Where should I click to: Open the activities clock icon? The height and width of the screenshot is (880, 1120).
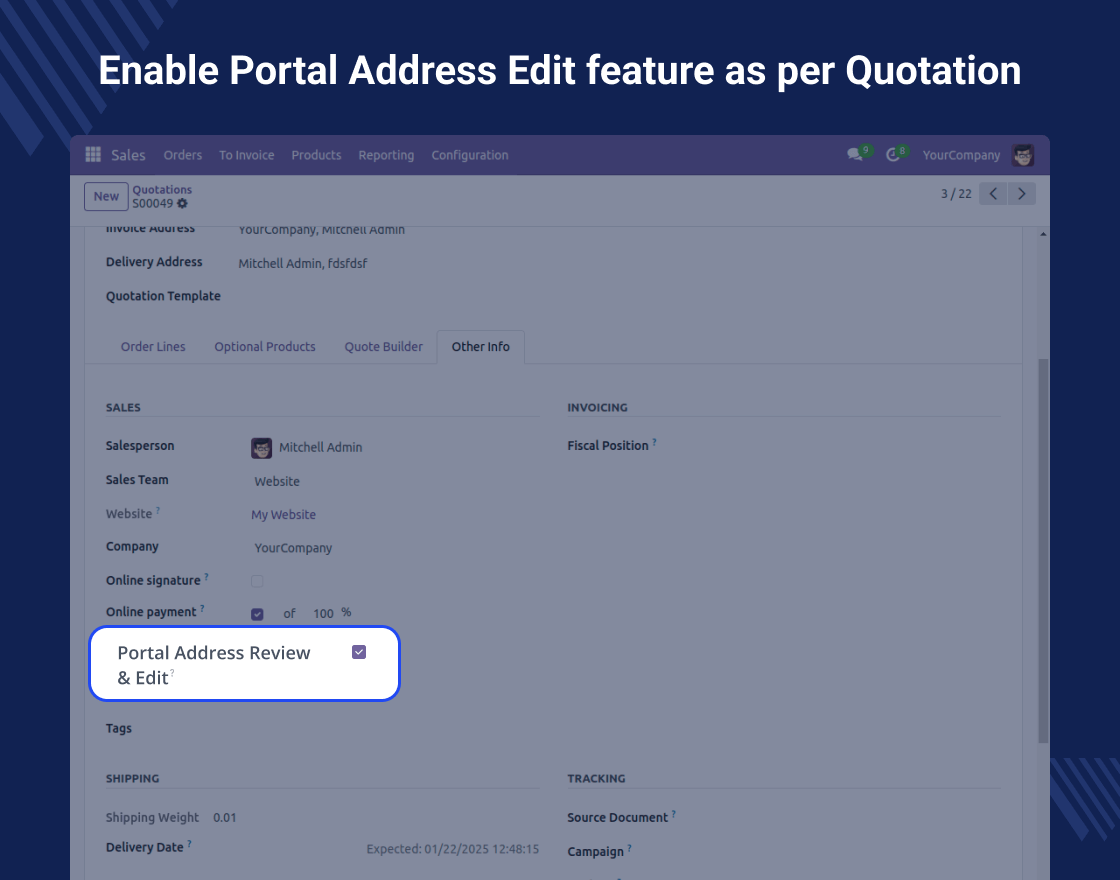click(893, 154)
